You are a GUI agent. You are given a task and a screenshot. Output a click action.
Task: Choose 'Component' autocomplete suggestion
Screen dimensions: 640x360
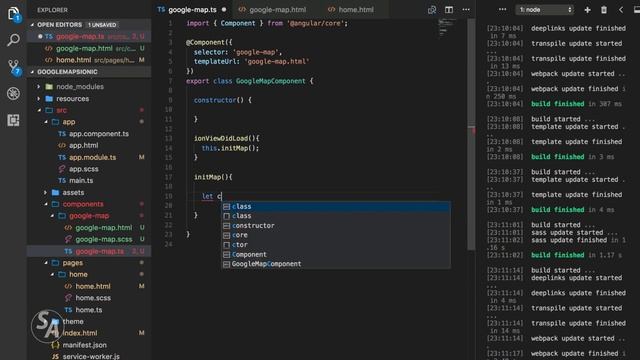click(336, 254)
